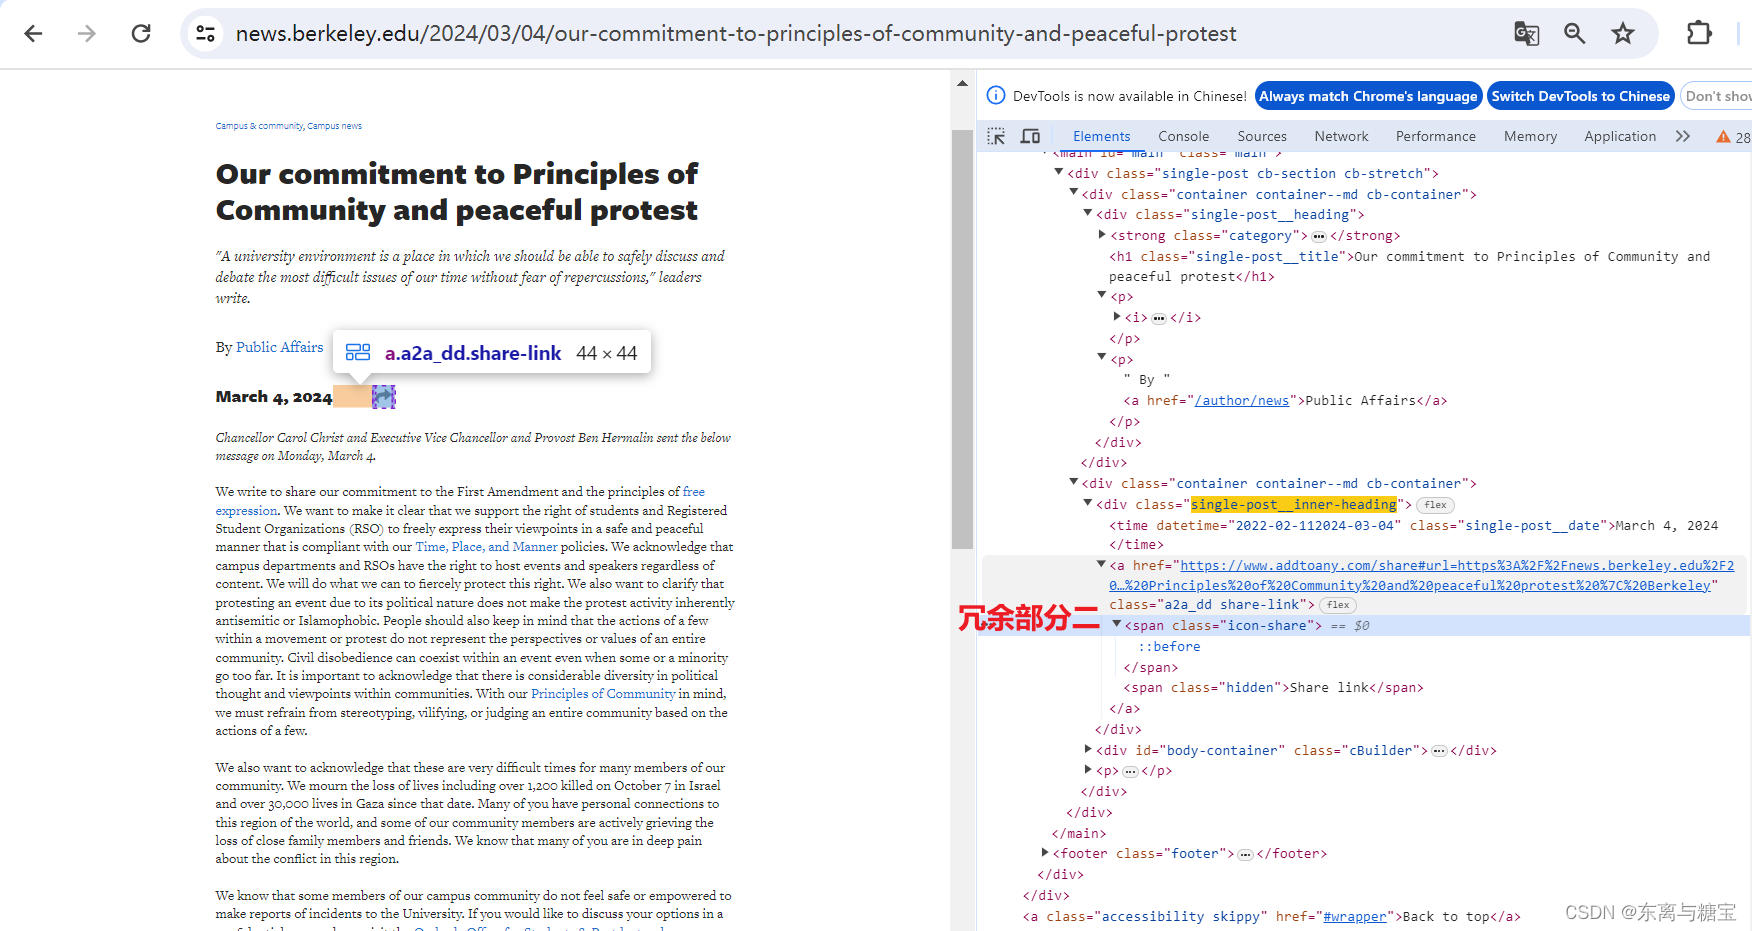Switch to the Console tab

1183,136
